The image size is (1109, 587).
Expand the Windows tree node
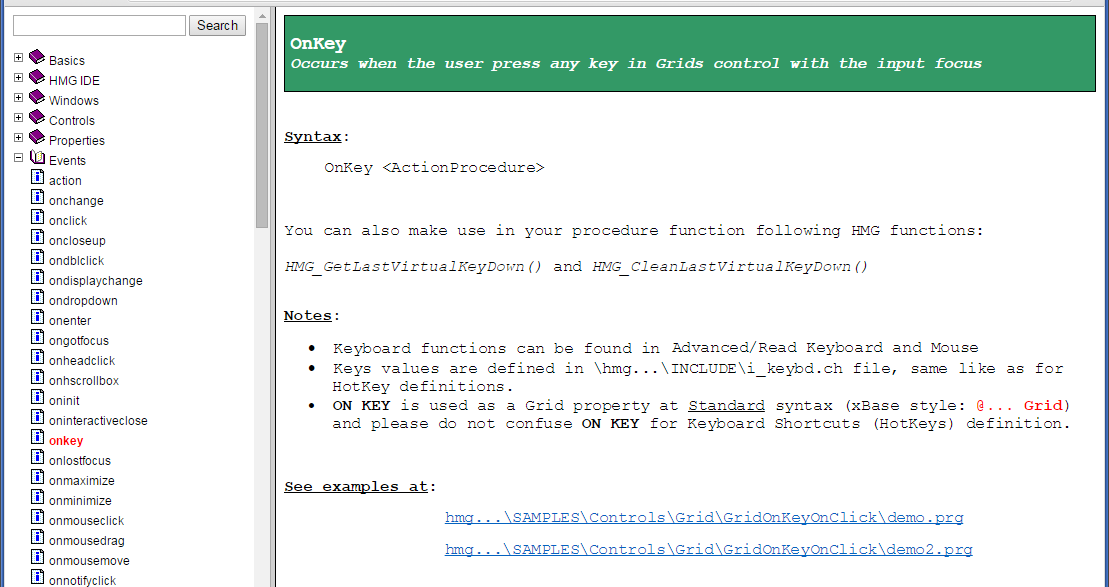click(19, 98)
